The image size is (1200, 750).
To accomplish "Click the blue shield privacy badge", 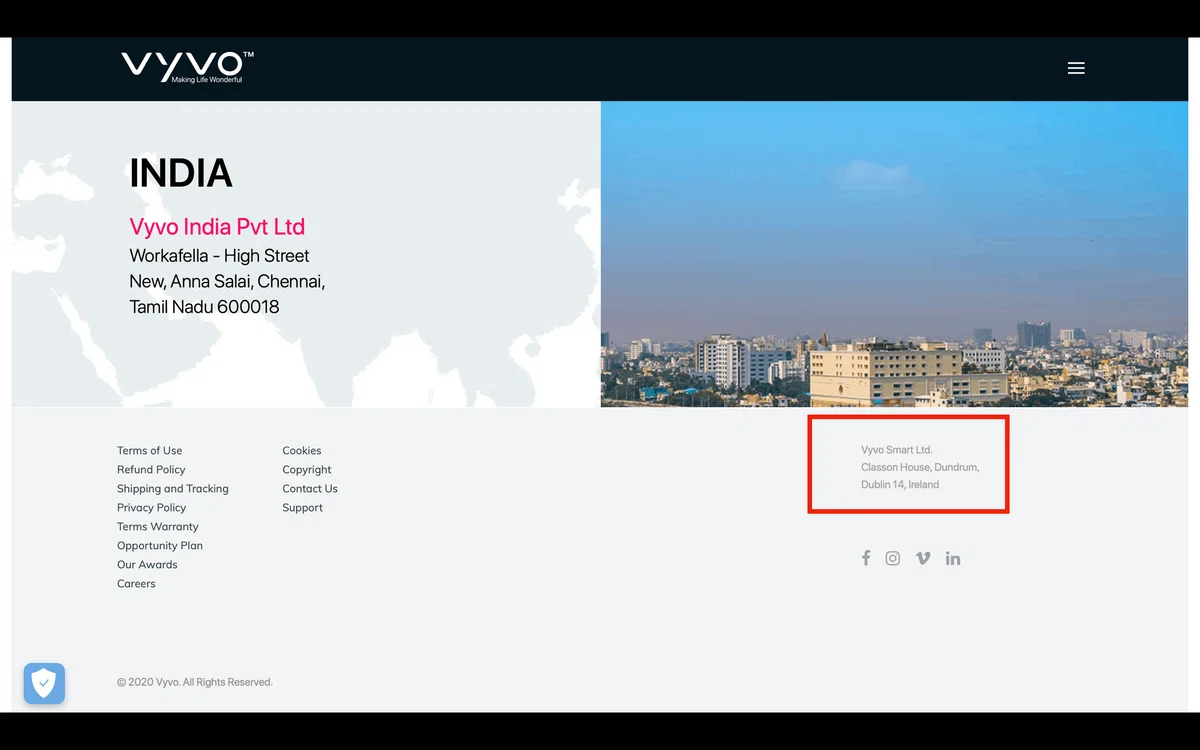I will [x=44, y=684].
